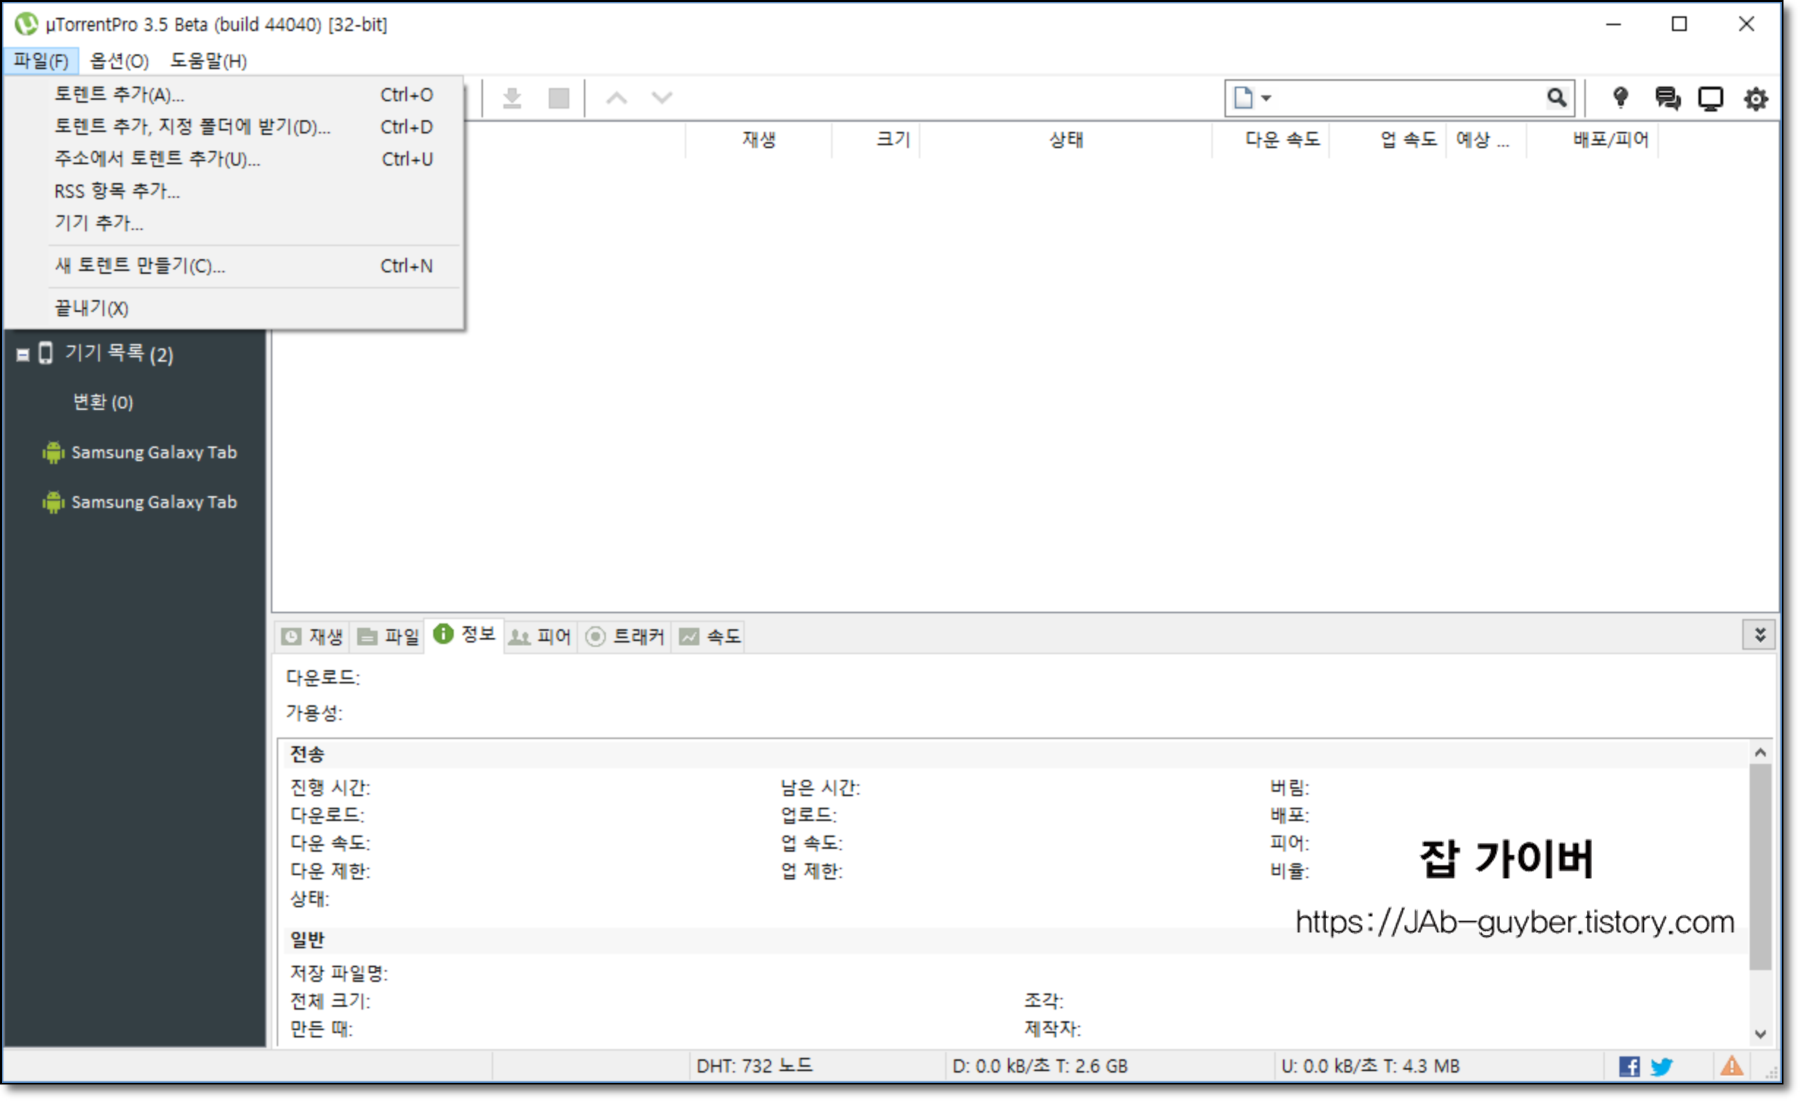The width and height of the screenshot is (1800, 1101).
Task: Switch to the 정보 detail tab
Action: click(465, 635)
